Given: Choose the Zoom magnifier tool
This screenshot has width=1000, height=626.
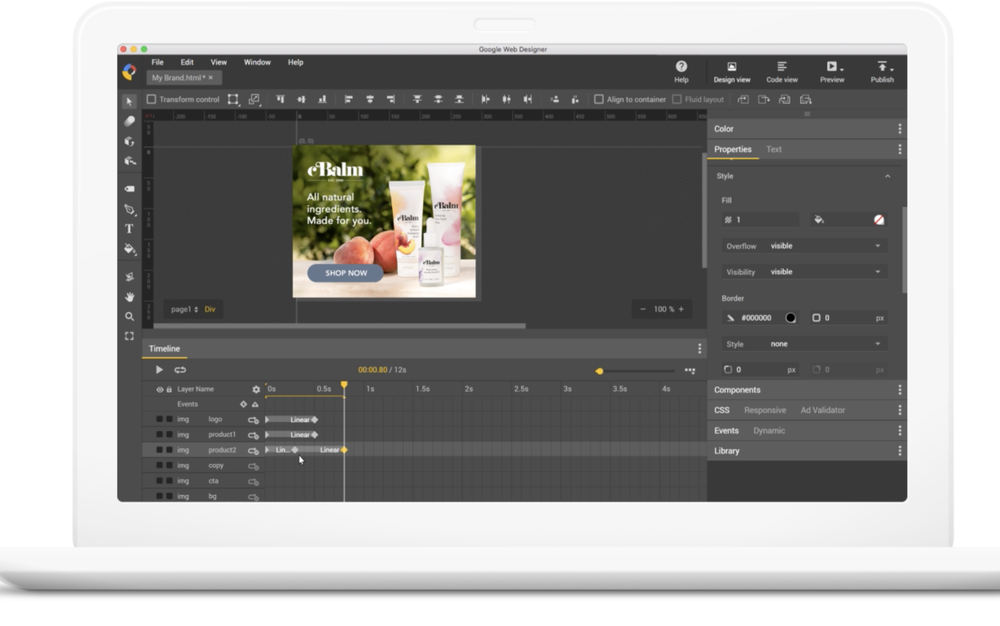Looking at the screenshot, I should coord(129,316).
